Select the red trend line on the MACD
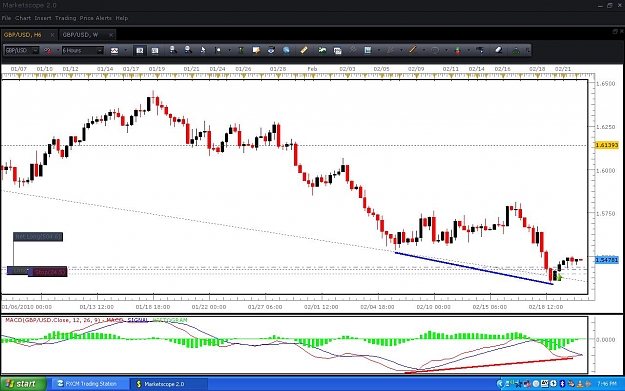The height and width of the screenshot is (391, 625). pos(489,365)
